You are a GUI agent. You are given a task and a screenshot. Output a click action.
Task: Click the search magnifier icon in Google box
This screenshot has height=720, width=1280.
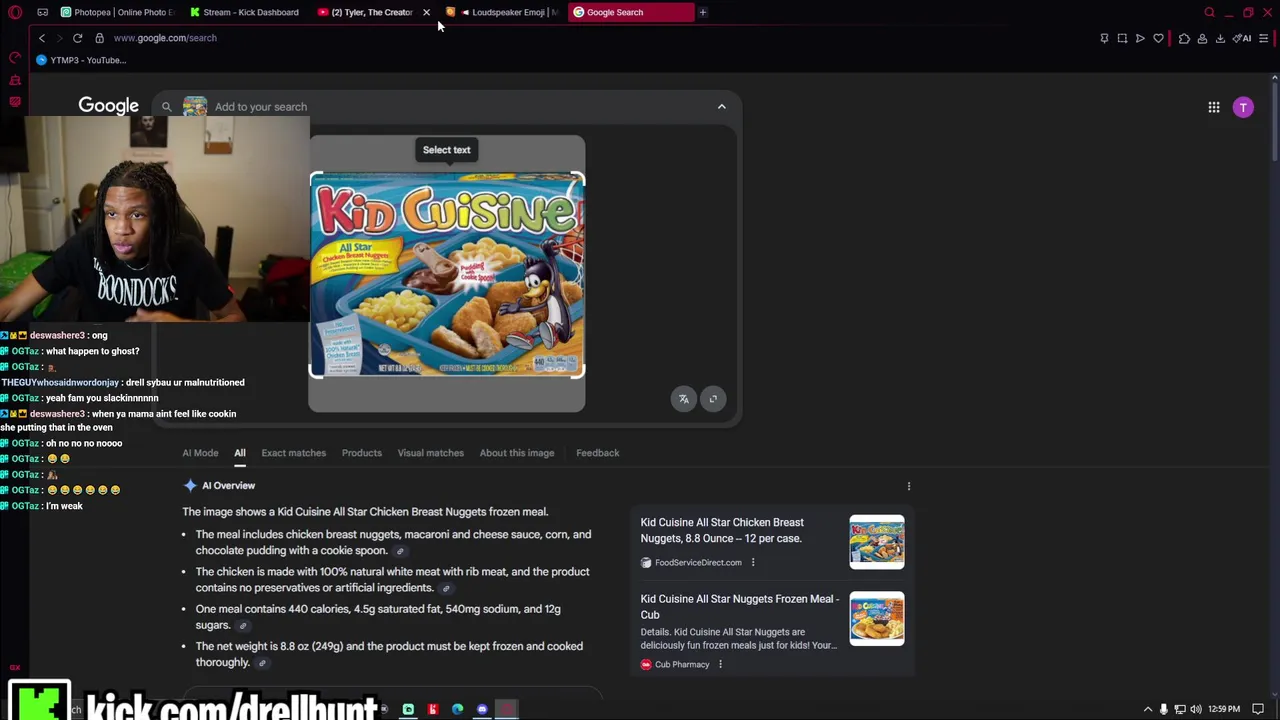click(167, 107)
